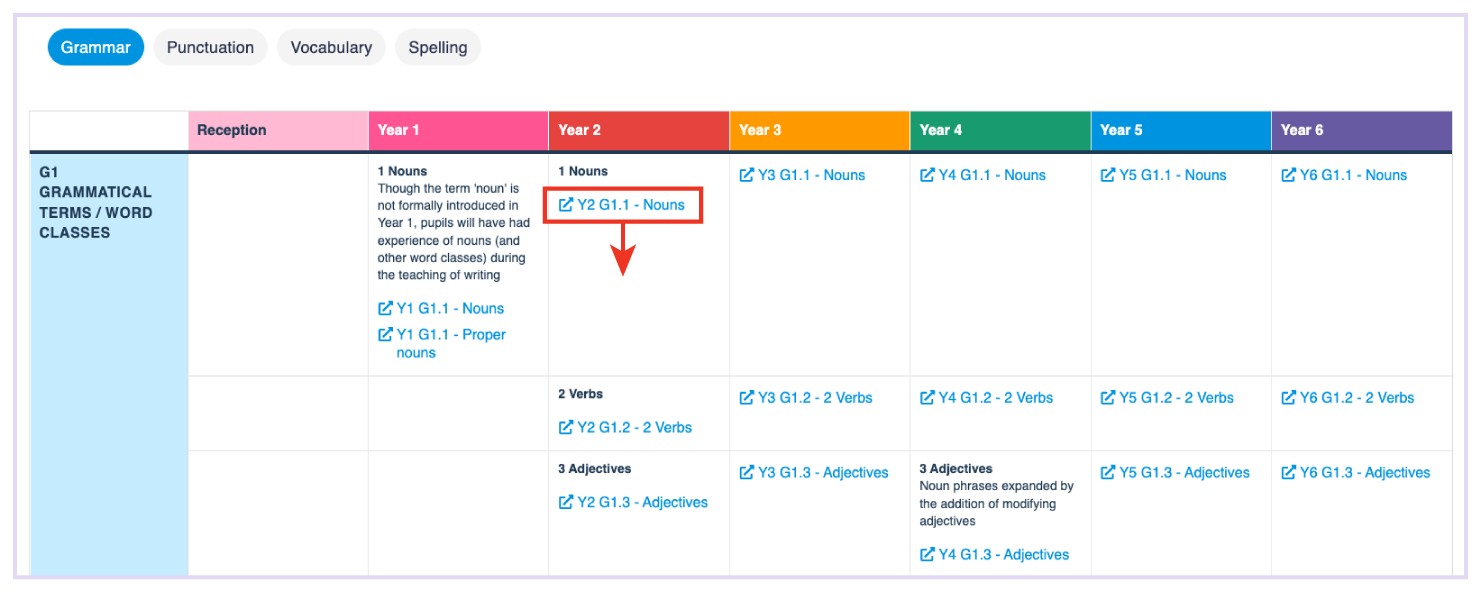1483x592 pixels.
Task: Open the Y2 G1.2 - 2 Verbs link
Action: (634, 428)
